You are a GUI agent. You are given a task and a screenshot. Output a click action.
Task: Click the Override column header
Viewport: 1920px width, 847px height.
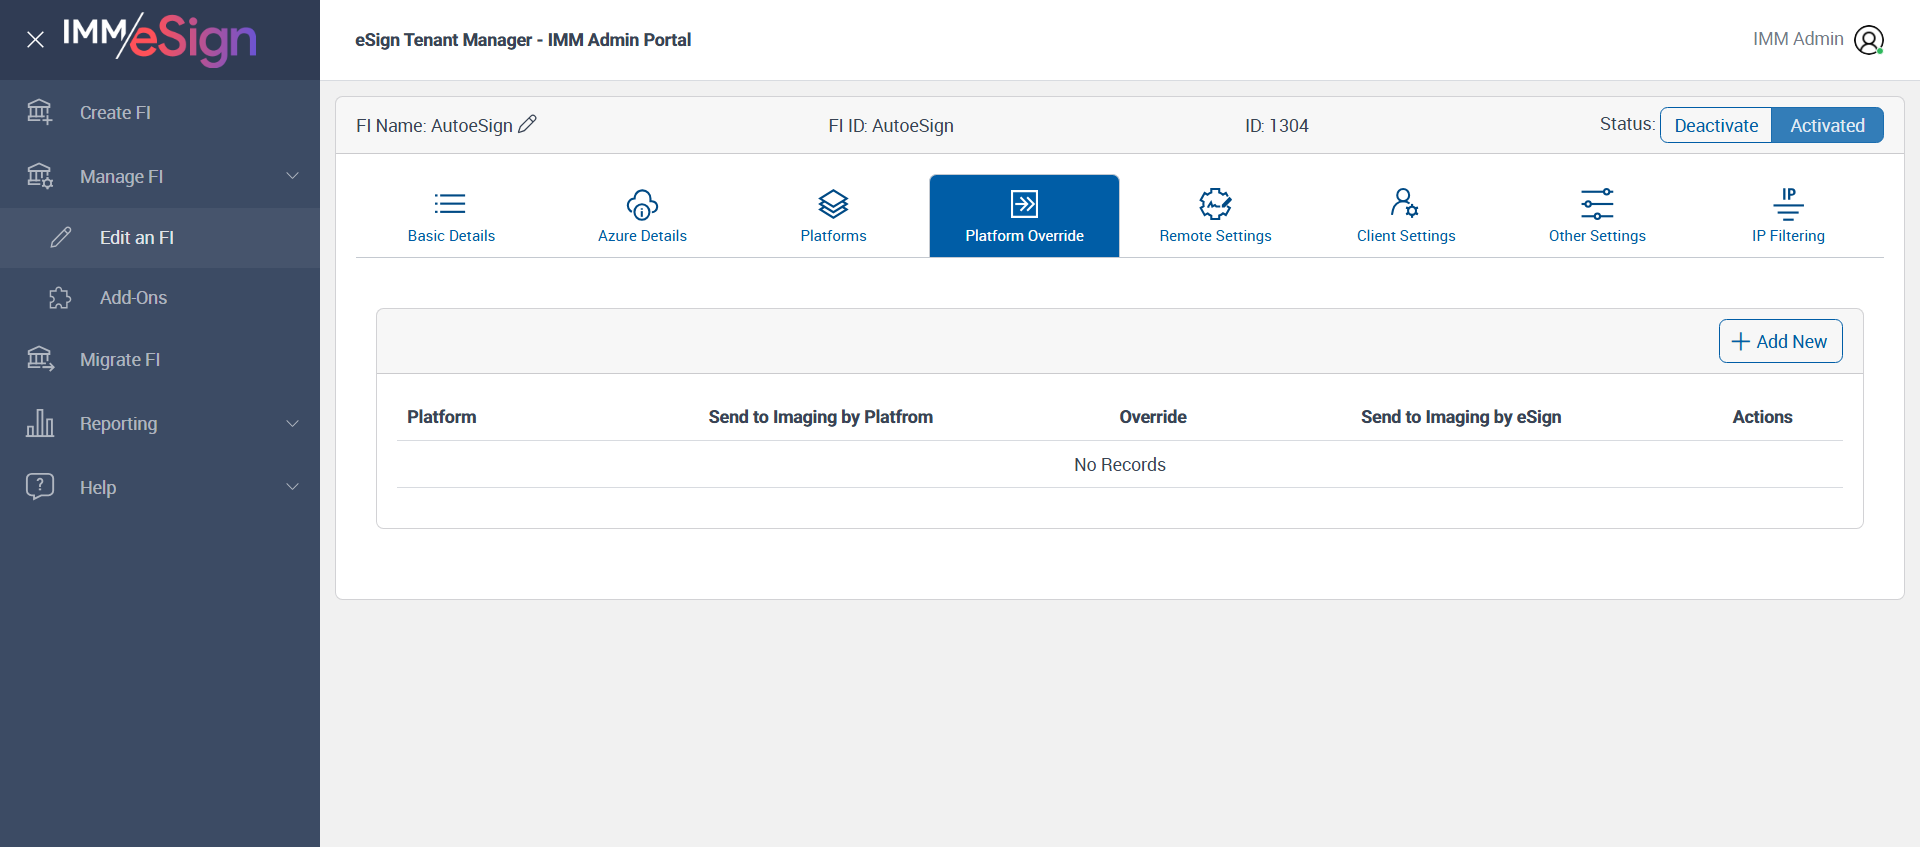pos(1153,417)
